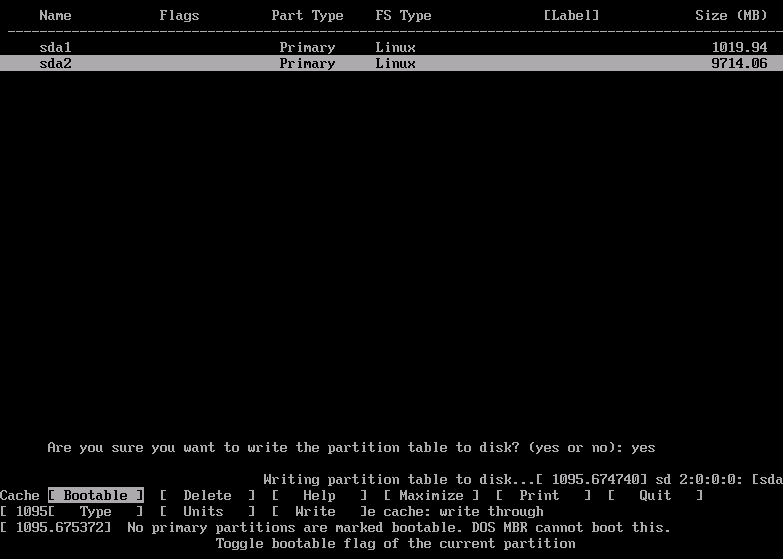This screenshot has height=559, width=783.
Task: Click Primary type in sda2 row
Action: (x=307, y=63)
